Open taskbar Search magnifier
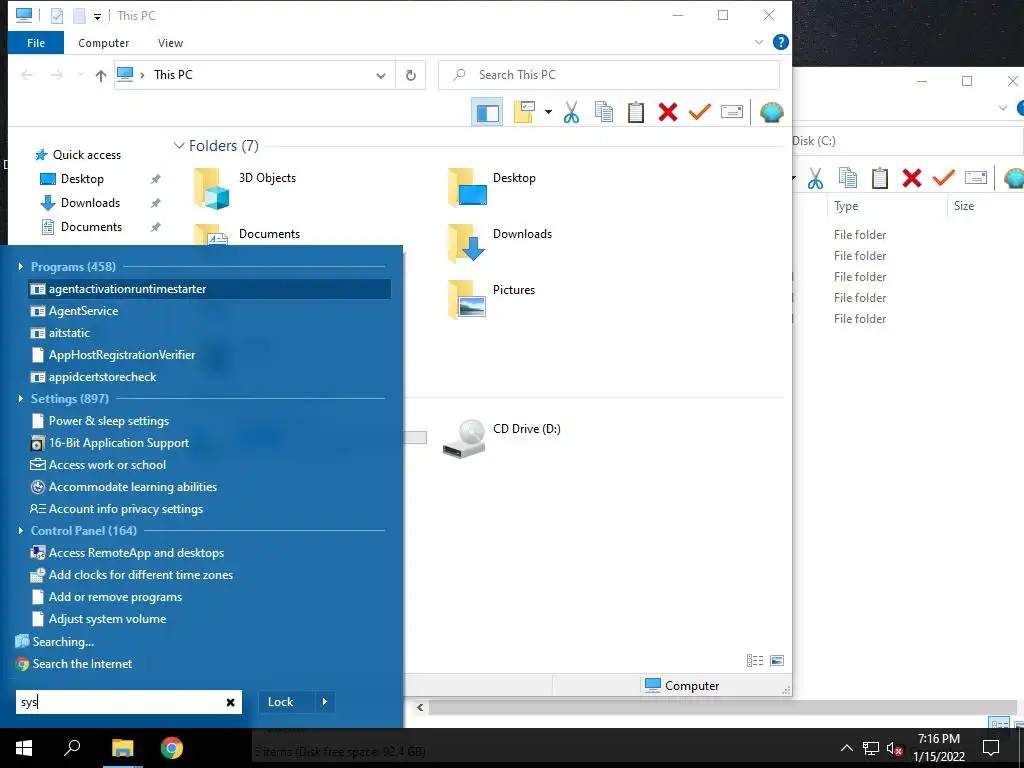The image size is (1024, 768). [x=72, y=748]
